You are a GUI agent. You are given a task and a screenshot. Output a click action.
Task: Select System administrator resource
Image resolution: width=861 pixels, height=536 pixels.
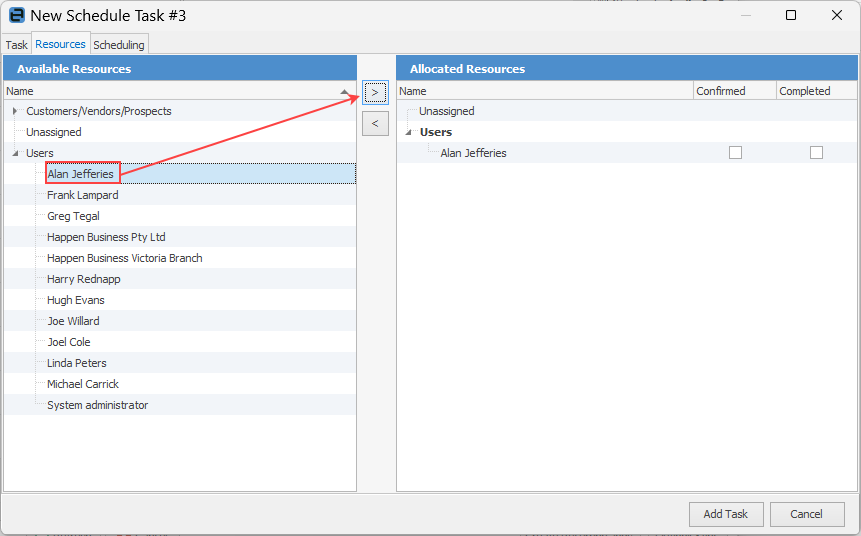point(97,405)
